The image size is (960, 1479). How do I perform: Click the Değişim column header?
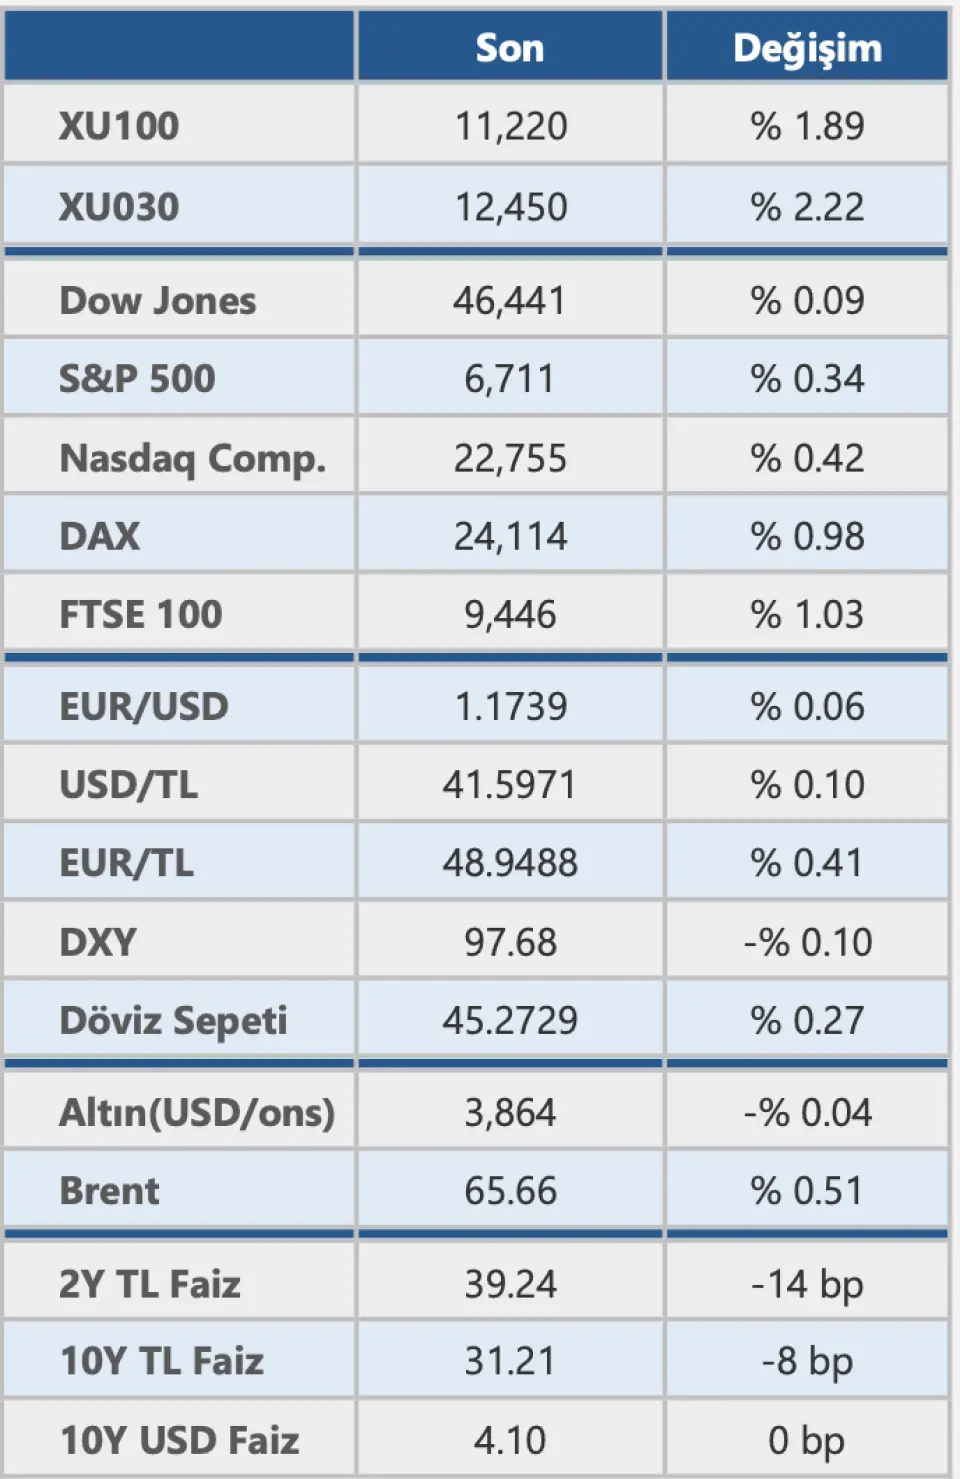pos(807,48)
